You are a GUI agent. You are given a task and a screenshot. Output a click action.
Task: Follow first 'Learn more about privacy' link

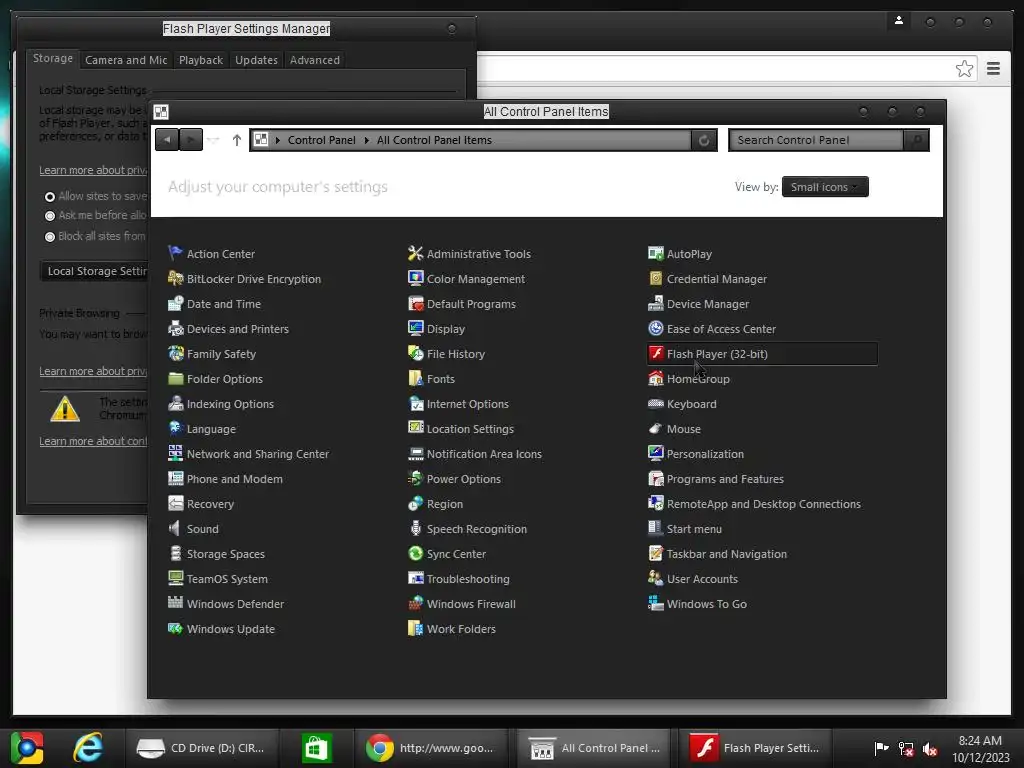[x=93, y=170]
